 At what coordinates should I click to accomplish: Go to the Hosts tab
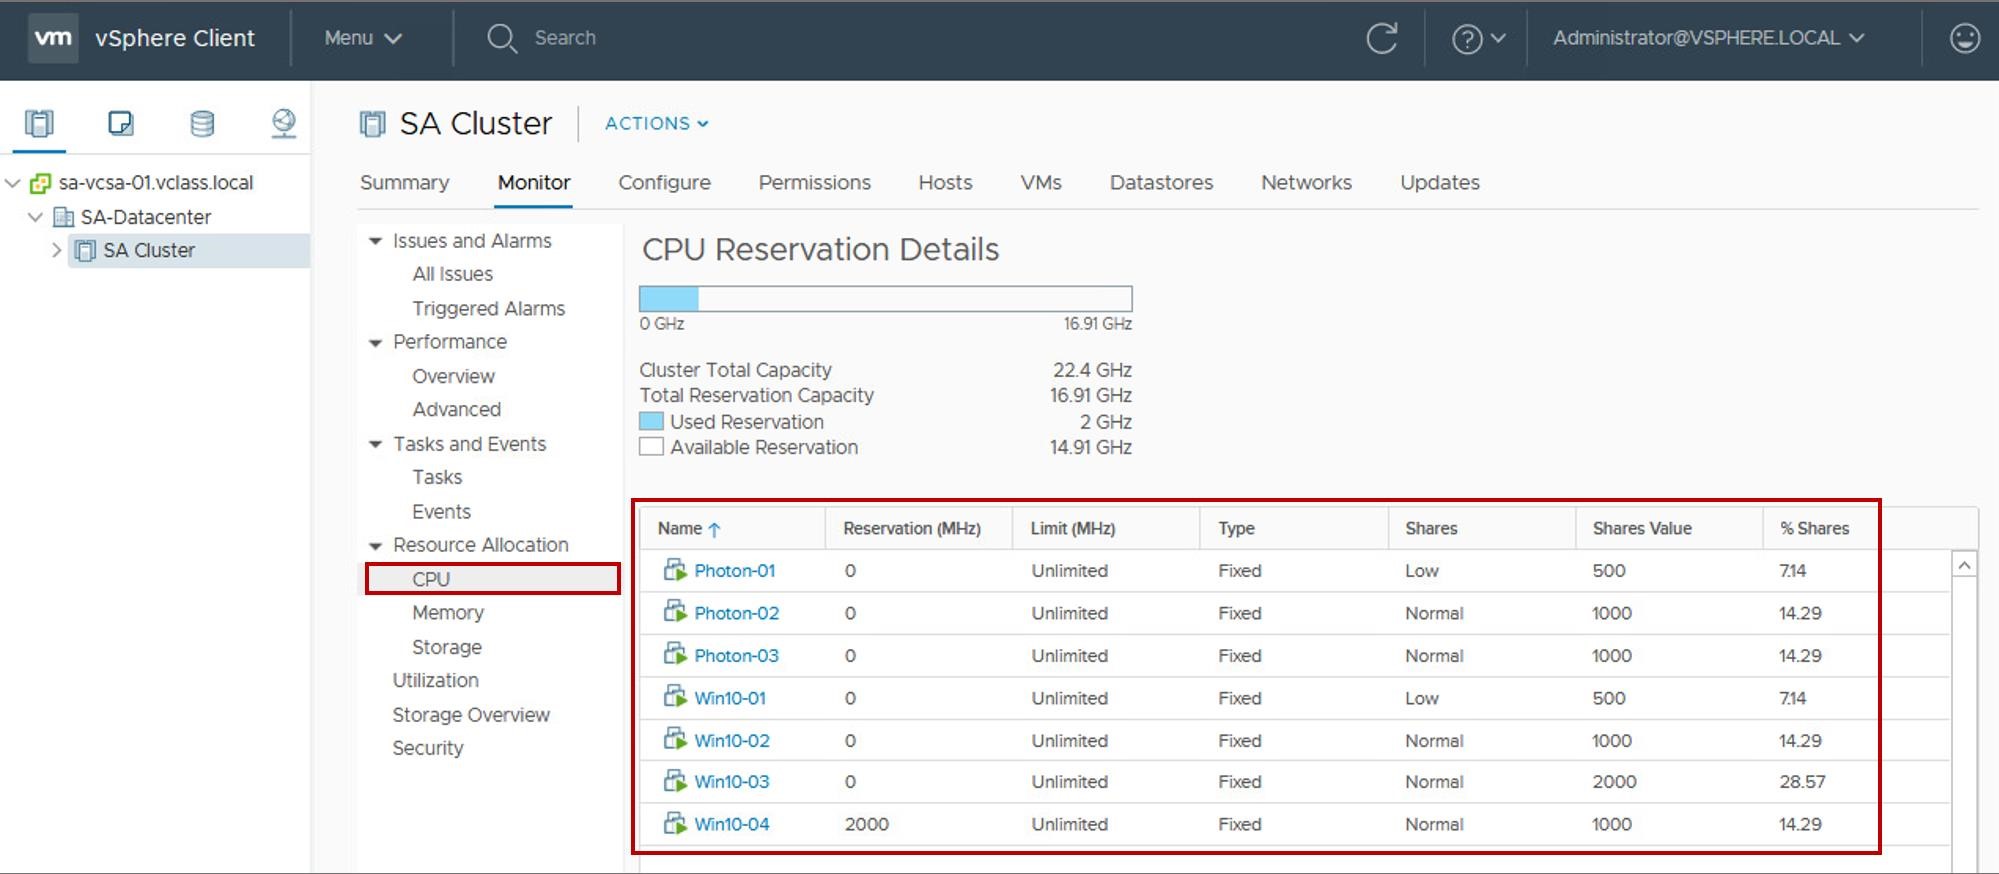(945, 182)
